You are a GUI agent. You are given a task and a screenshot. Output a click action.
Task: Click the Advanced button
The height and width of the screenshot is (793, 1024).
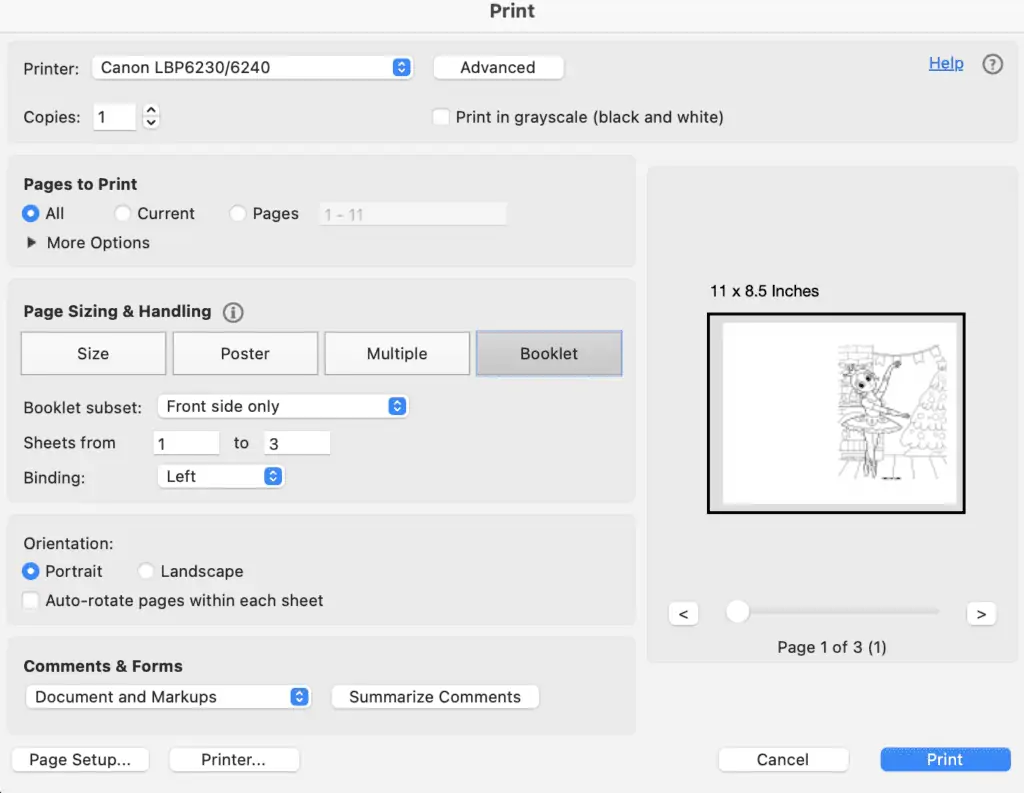(x=498, y=67)
